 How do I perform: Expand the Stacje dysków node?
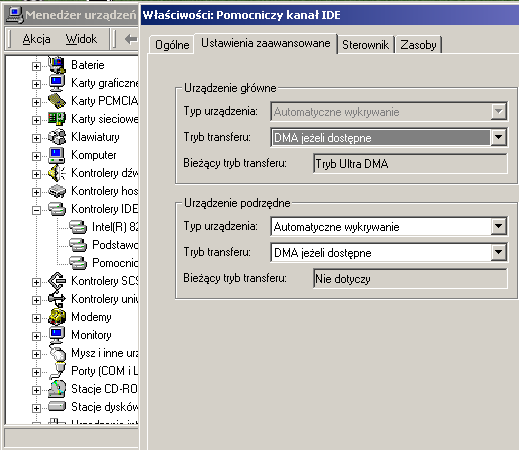36,408
